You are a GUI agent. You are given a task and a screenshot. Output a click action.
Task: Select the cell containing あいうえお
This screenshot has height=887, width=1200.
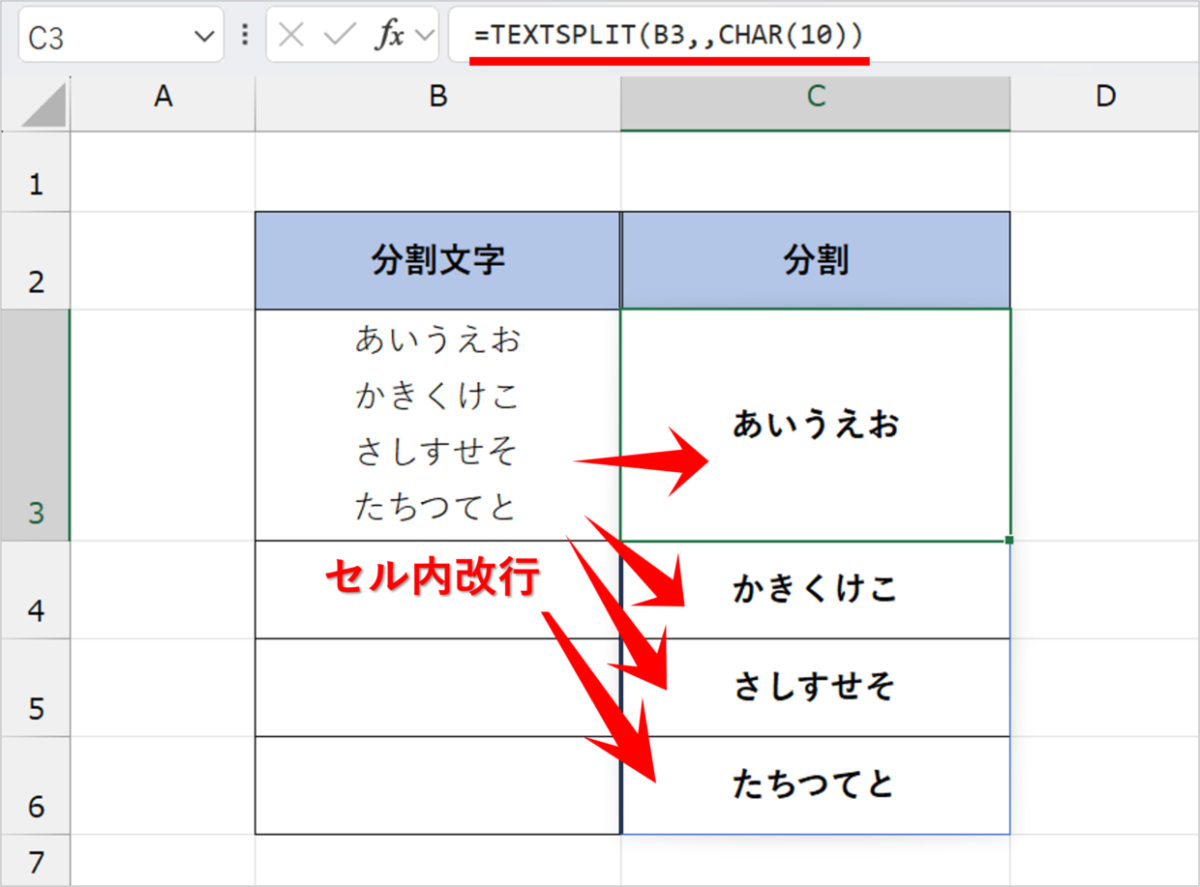click(815, 423)
